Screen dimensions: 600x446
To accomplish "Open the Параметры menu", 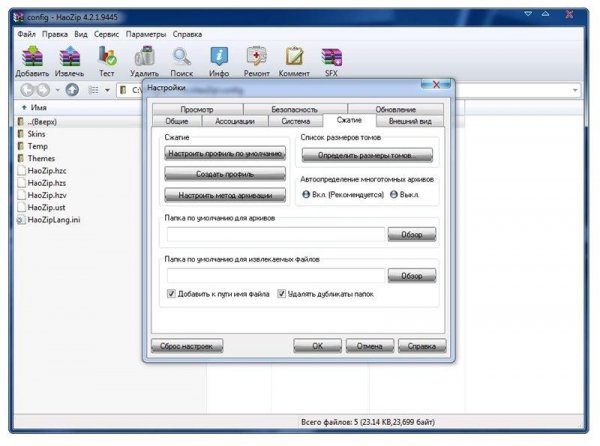I will click(146, 34).
